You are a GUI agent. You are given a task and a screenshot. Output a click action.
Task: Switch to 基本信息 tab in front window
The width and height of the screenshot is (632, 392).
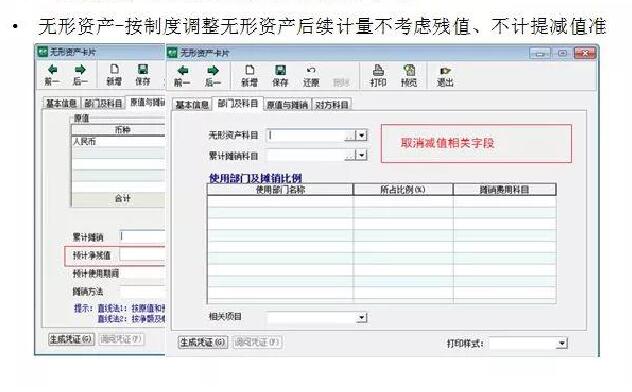pos(192,105)
